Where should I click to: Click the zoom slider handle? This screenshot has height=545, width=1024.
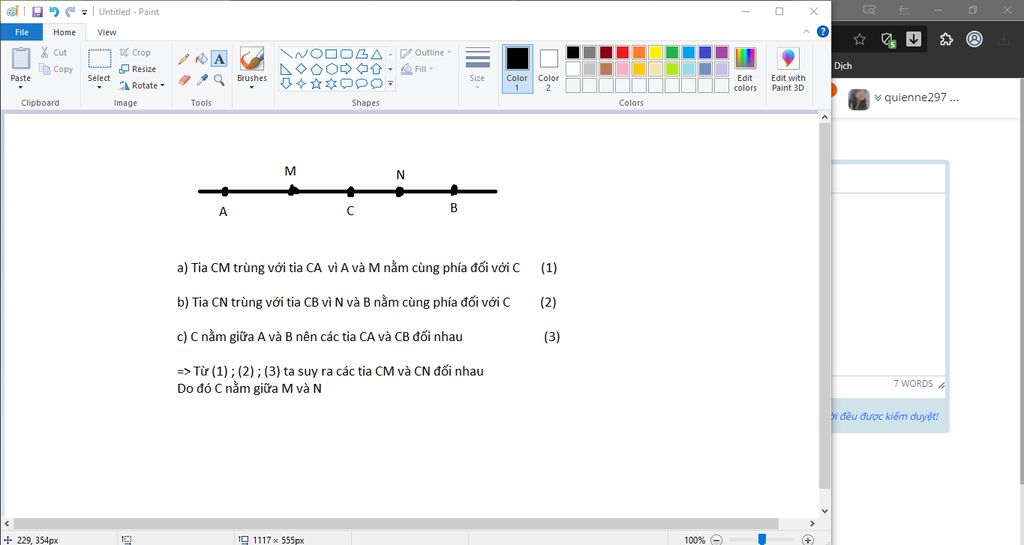click(762, 539)
